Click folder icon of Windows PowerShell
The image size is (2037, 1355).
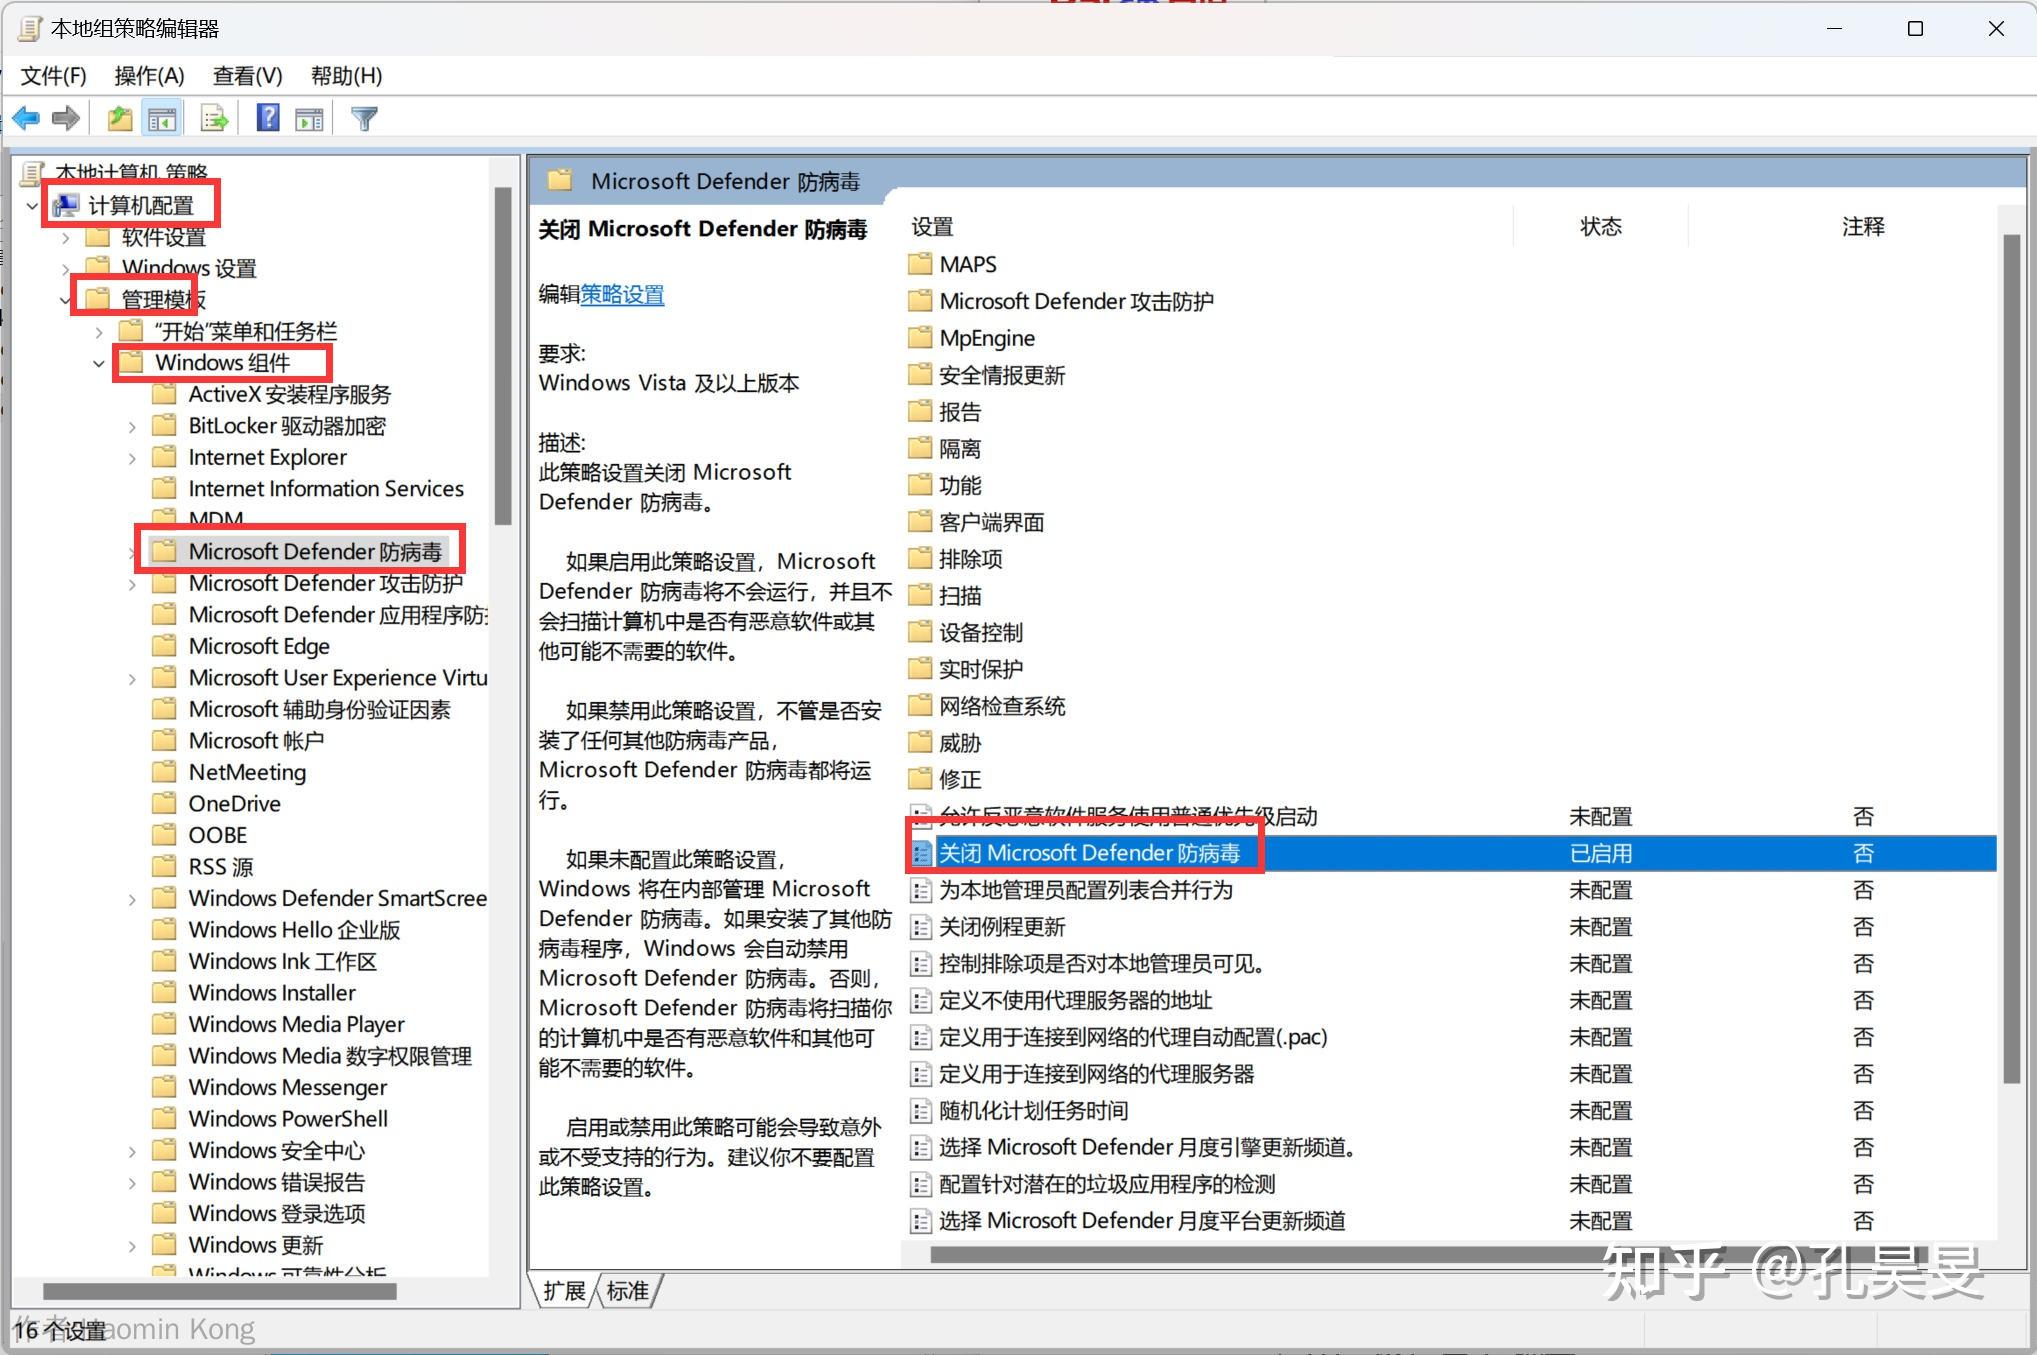coord(164,1119)
